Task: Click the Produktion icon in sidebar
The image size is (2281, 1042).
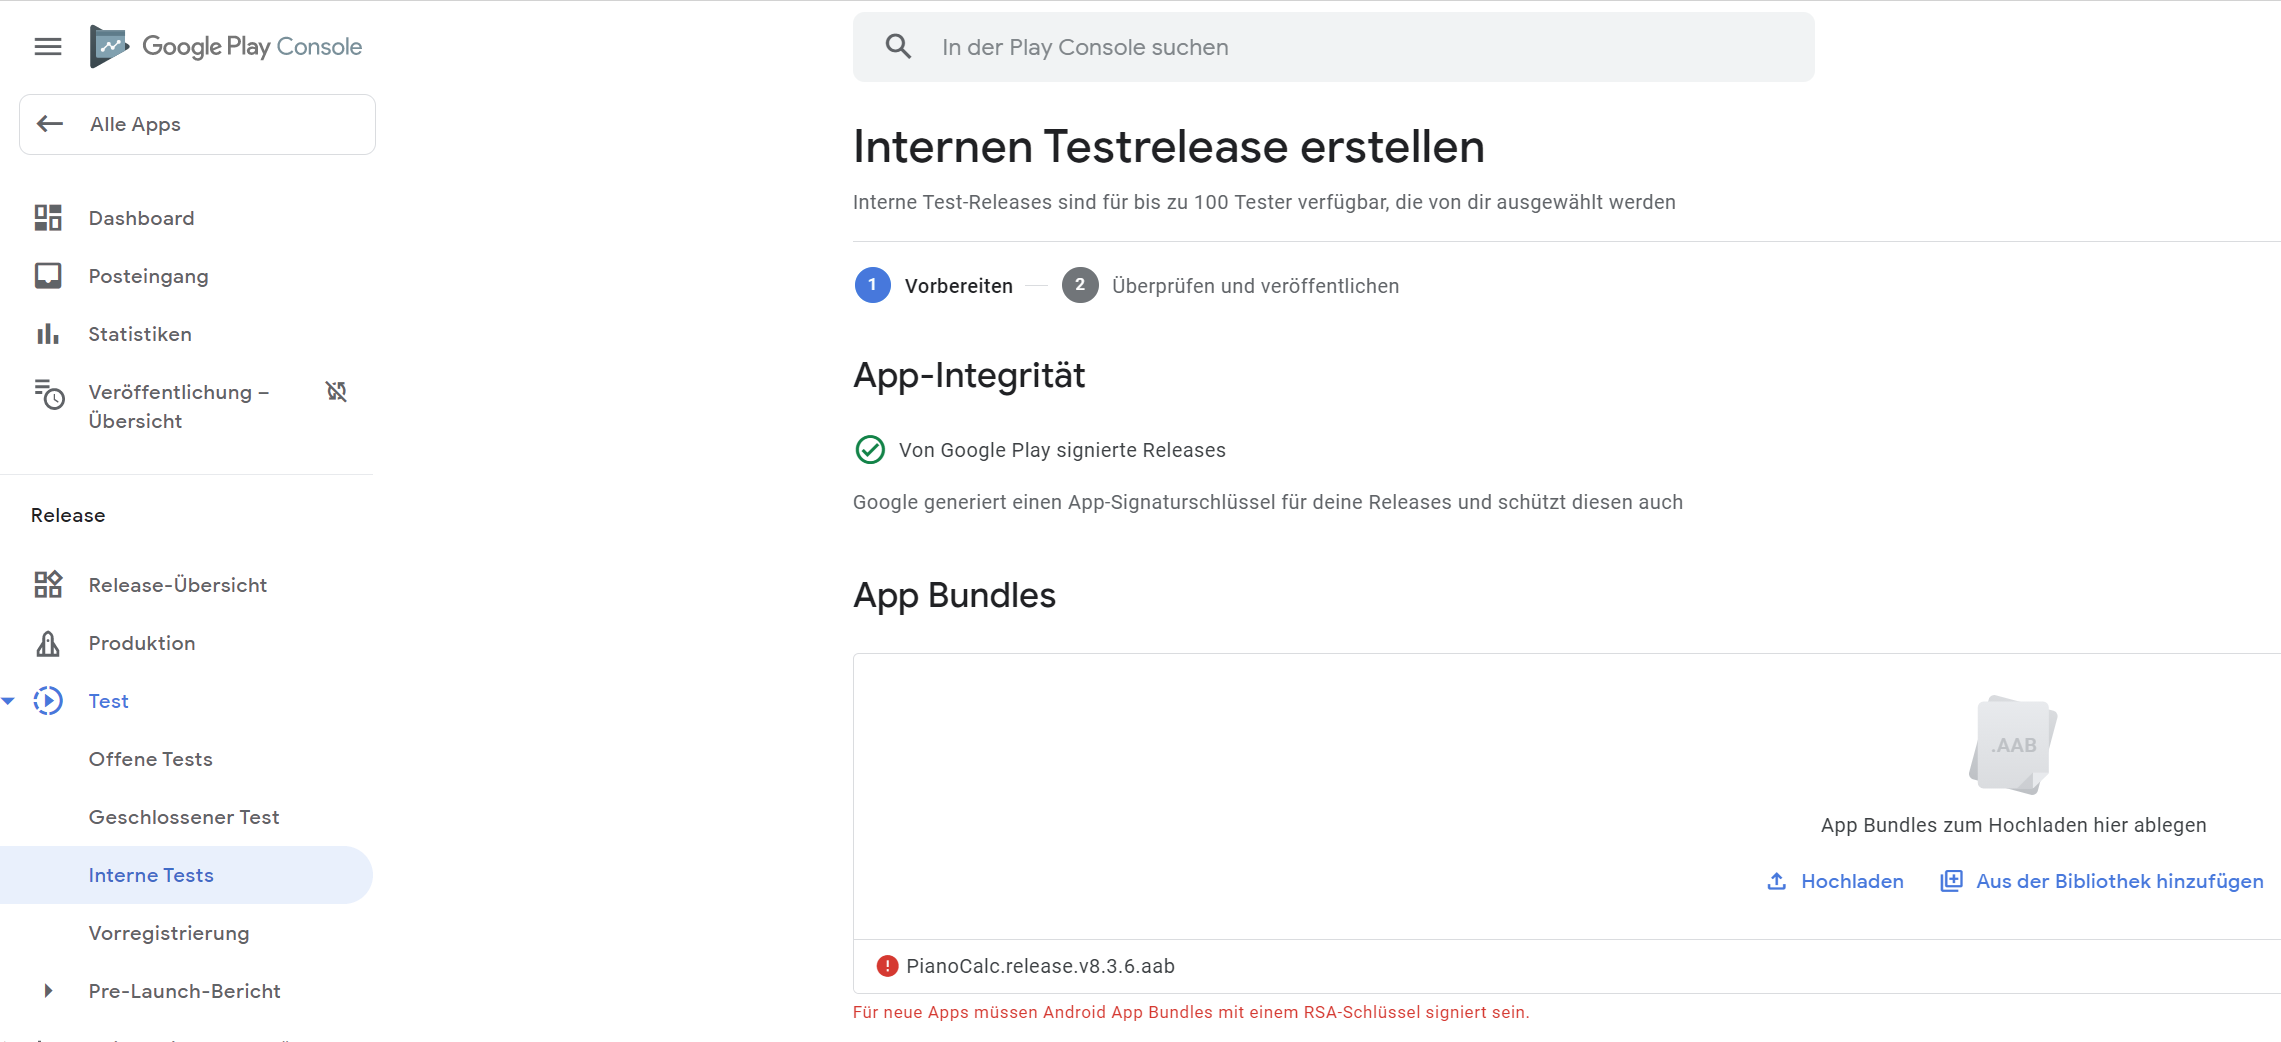Action: (x=48, y=643)
